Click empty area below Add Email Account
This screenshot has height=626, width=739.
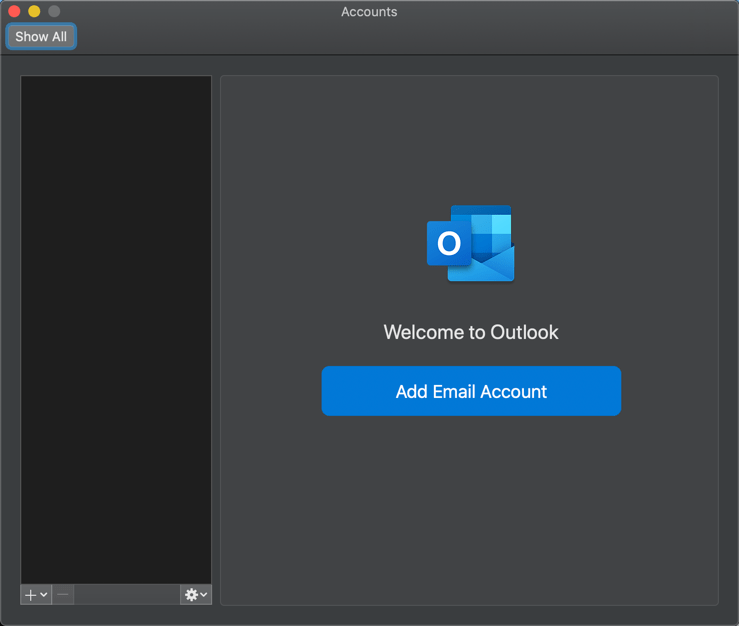(470, 510)
